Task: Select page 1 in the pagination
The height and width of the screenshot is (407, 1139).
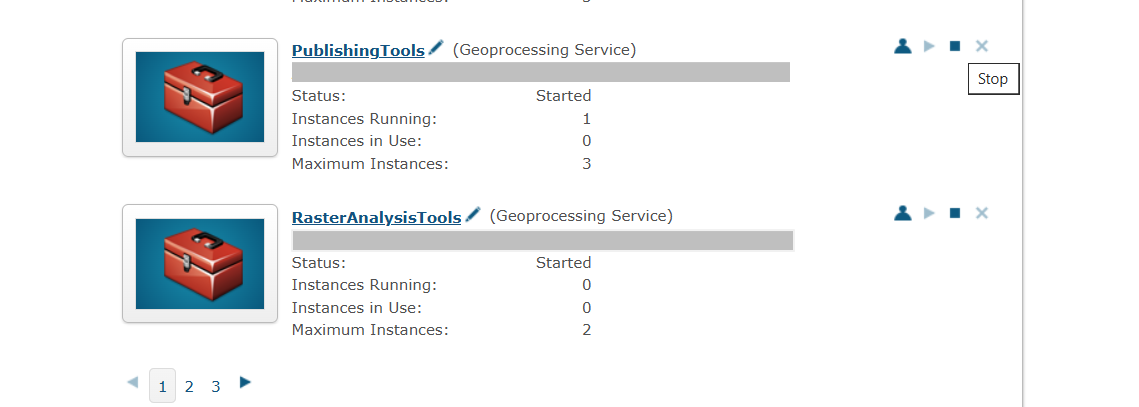Action: point(163,386)
